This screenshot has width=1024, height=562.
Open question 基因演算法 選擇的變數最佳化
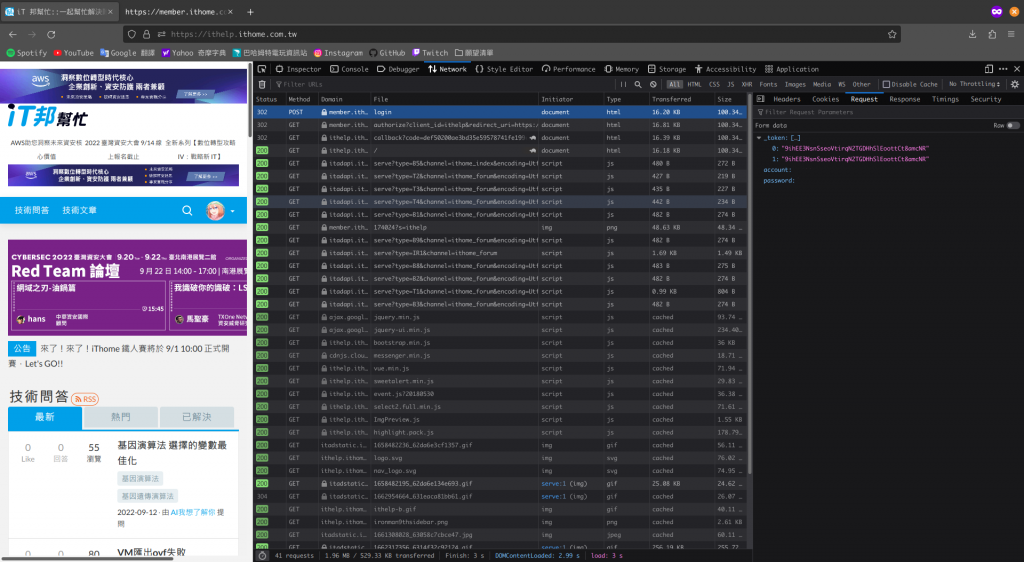(x=172, y=453)
